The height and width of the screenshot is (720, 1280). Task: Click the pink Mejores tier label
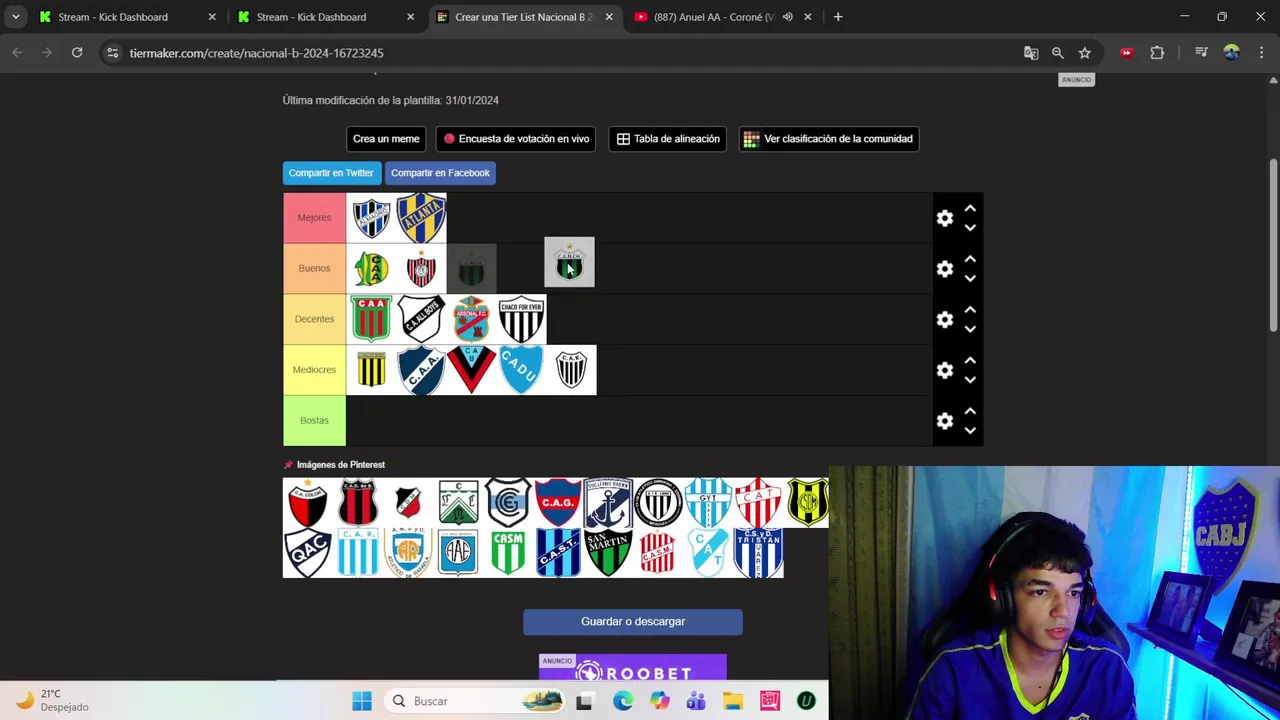click(x=314, y=218)
